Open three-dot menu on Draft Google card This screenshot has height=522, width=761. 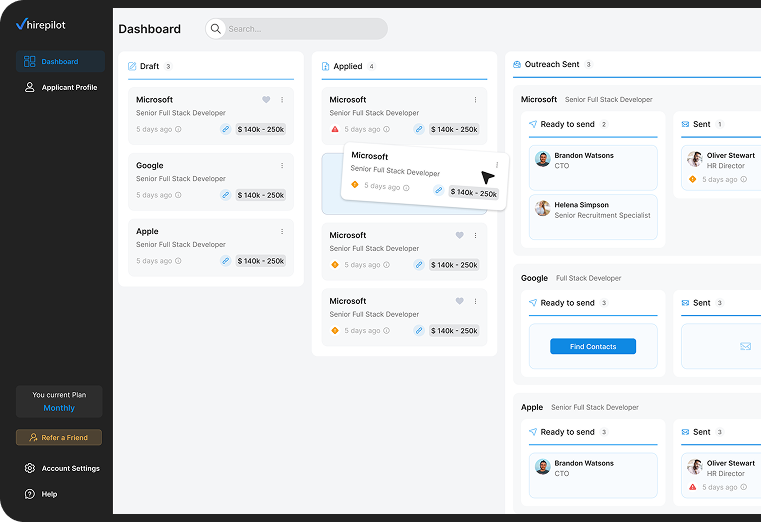click(282, 166)
